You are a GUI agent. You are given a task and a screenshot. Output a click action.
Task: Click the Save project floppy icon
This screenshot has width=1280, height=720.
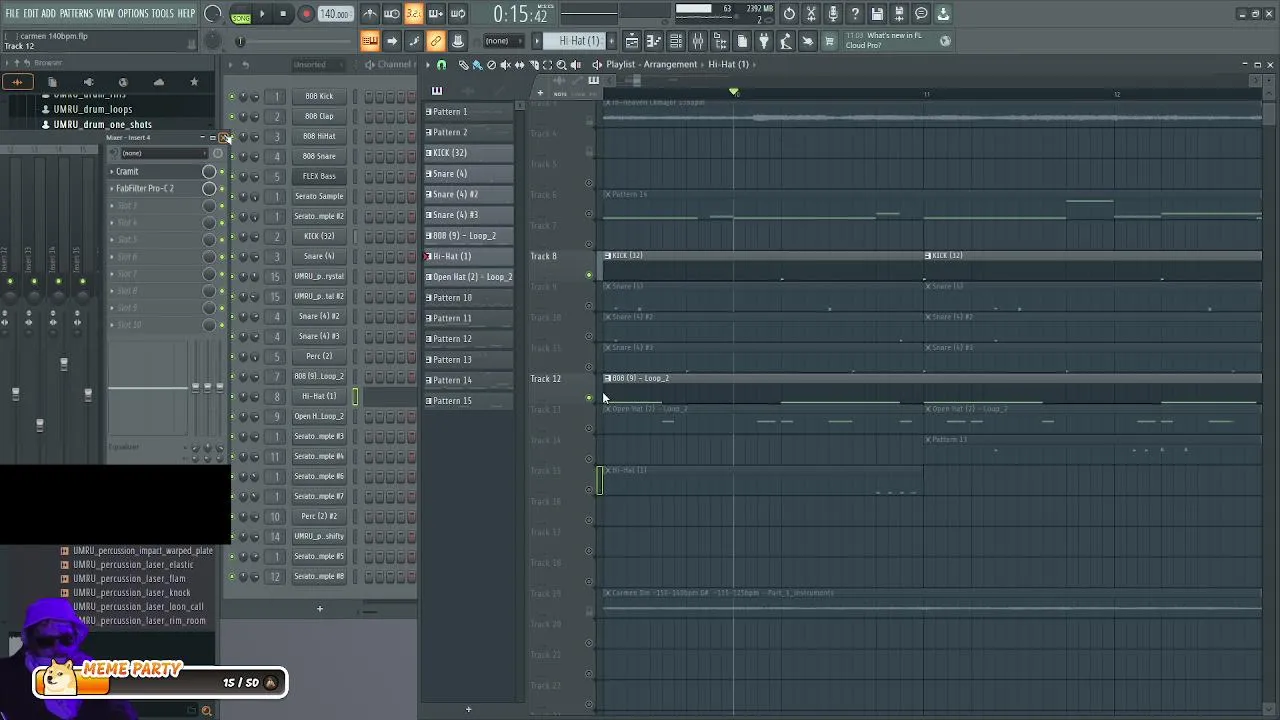pos(877,14)
